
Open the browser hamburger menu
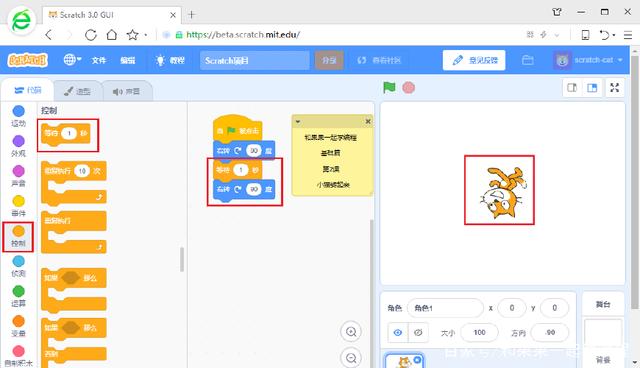(628, 35)
